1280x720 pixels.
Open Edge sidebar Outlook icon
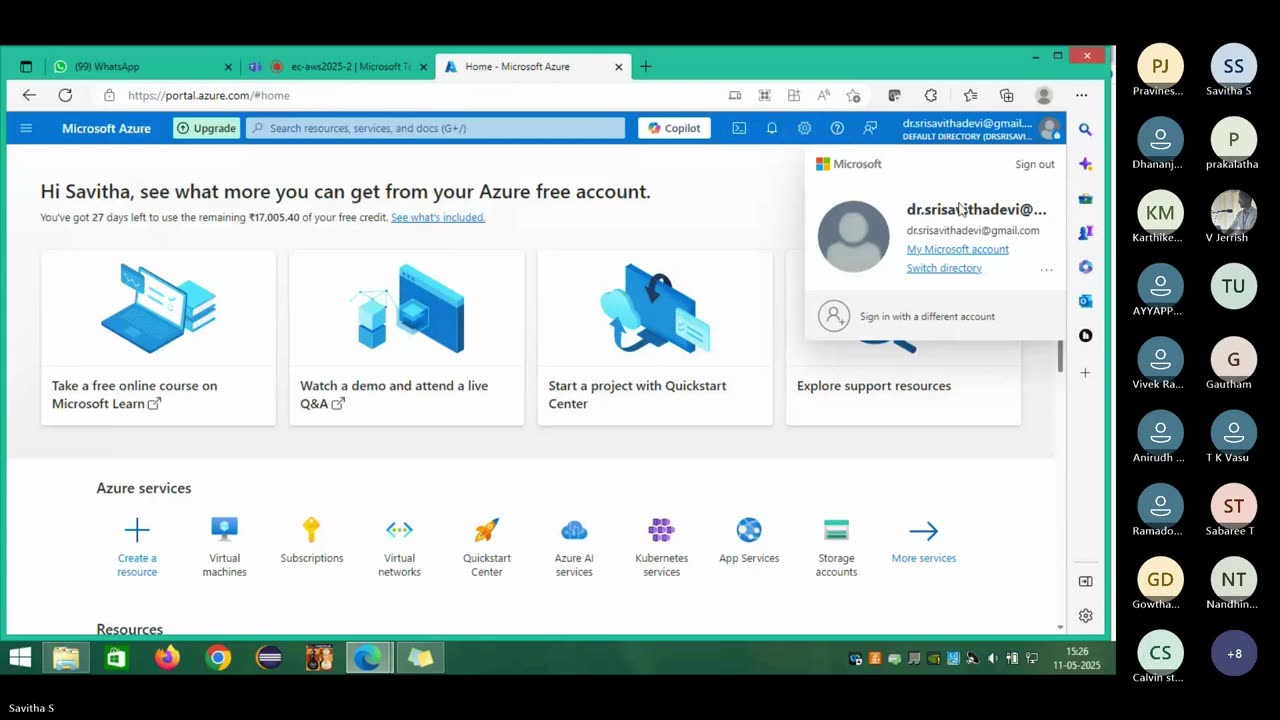(1085, 301)
